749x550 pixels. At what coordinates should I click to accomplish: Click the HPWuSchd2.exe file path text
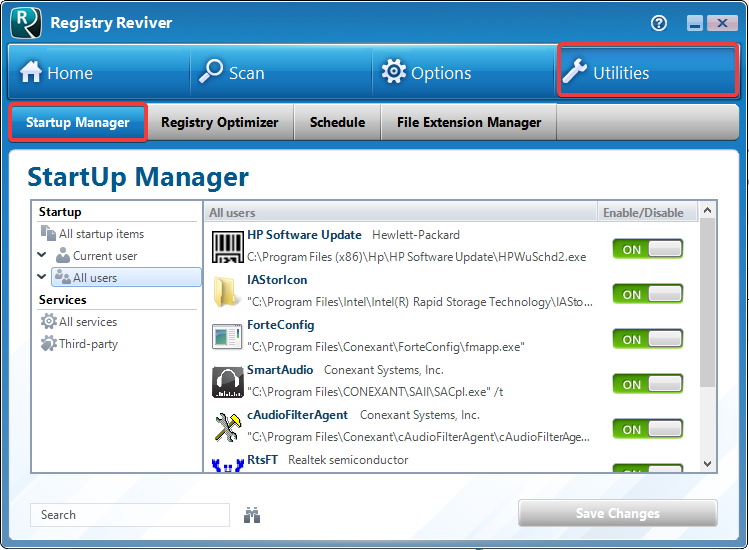point(417,257)
